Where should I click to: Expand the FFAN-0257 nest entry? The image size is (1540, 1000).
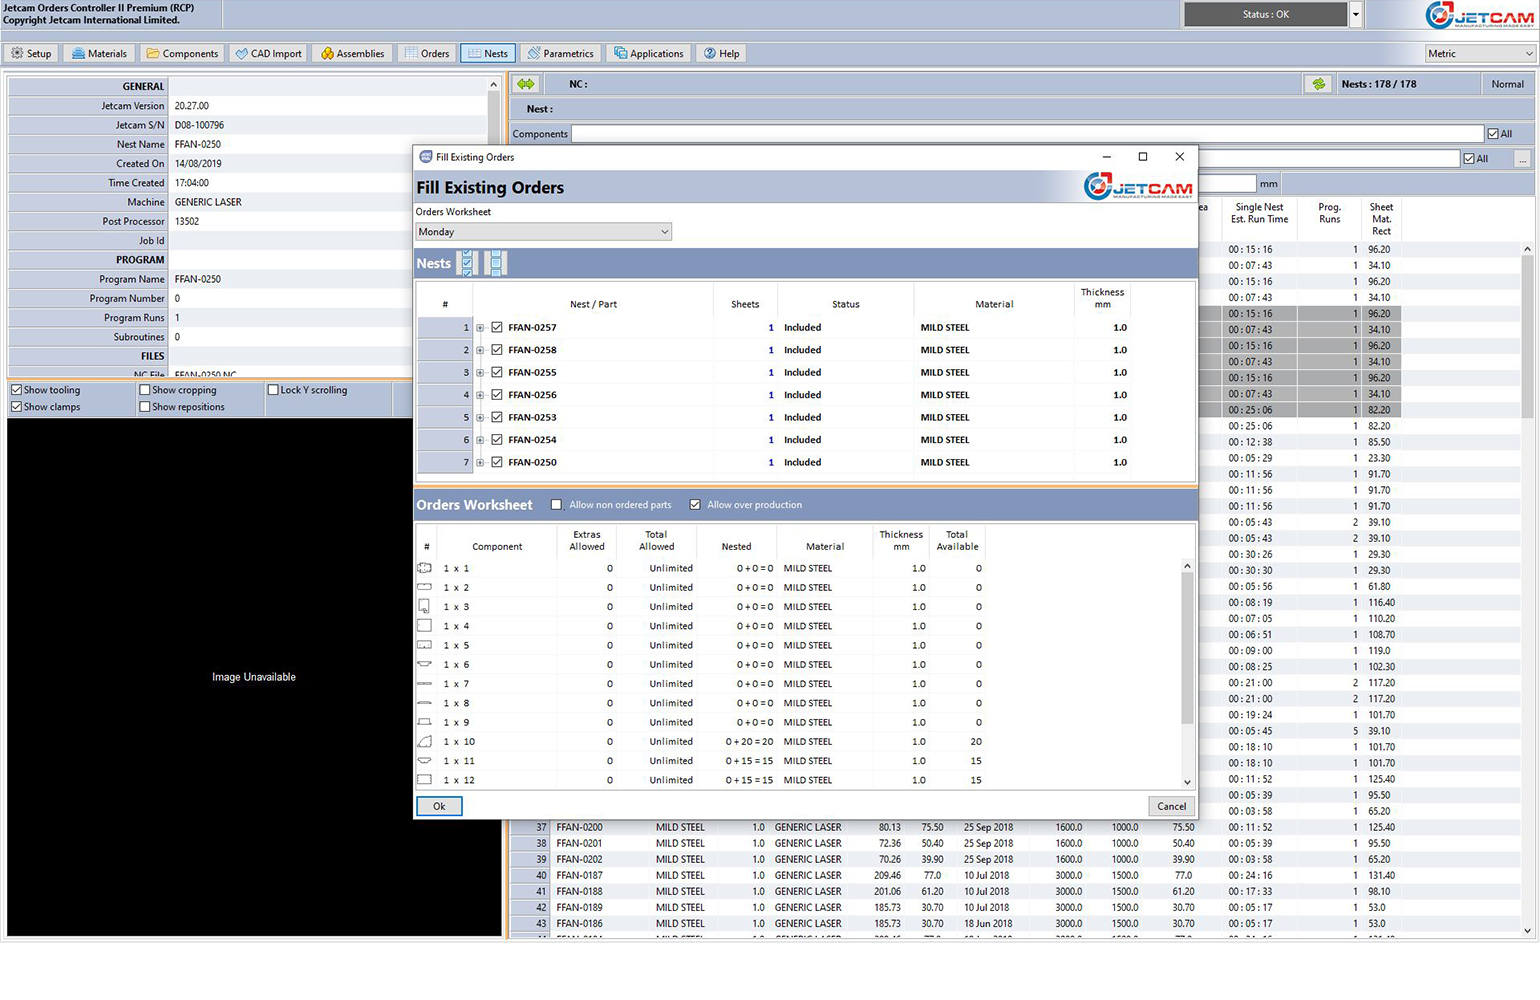coord(481,327)
